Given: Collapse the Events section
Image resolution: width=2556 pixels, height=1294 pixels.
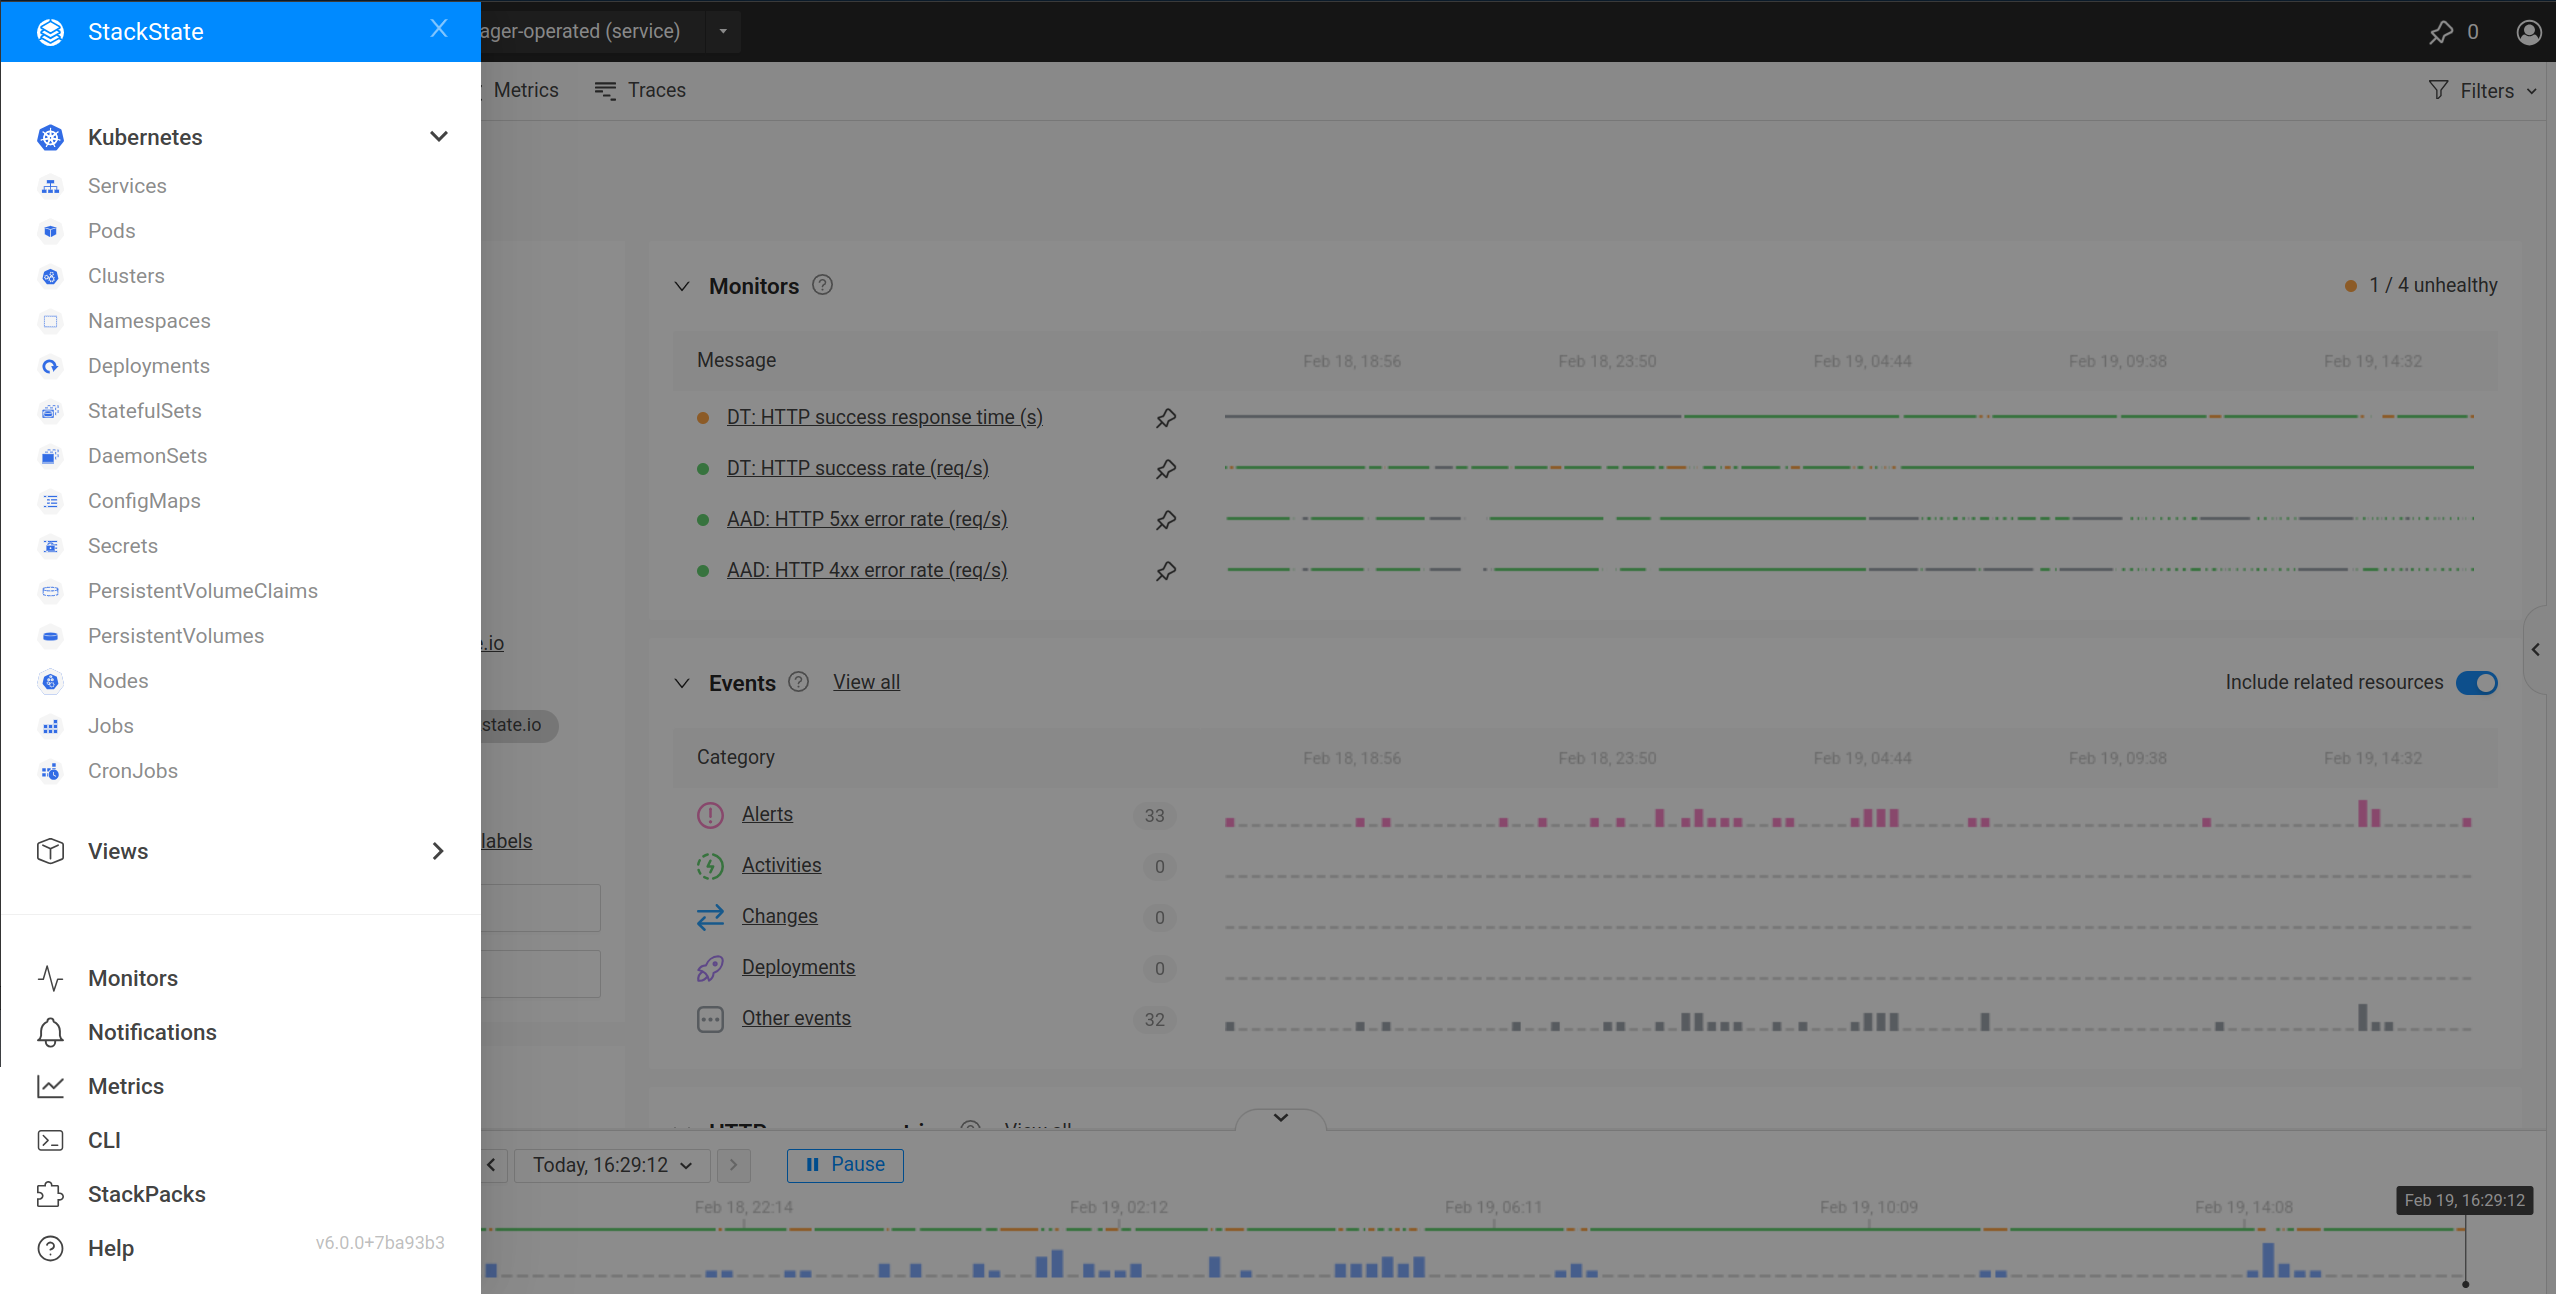Looking at the screenshot, I should tap(681, 683).
